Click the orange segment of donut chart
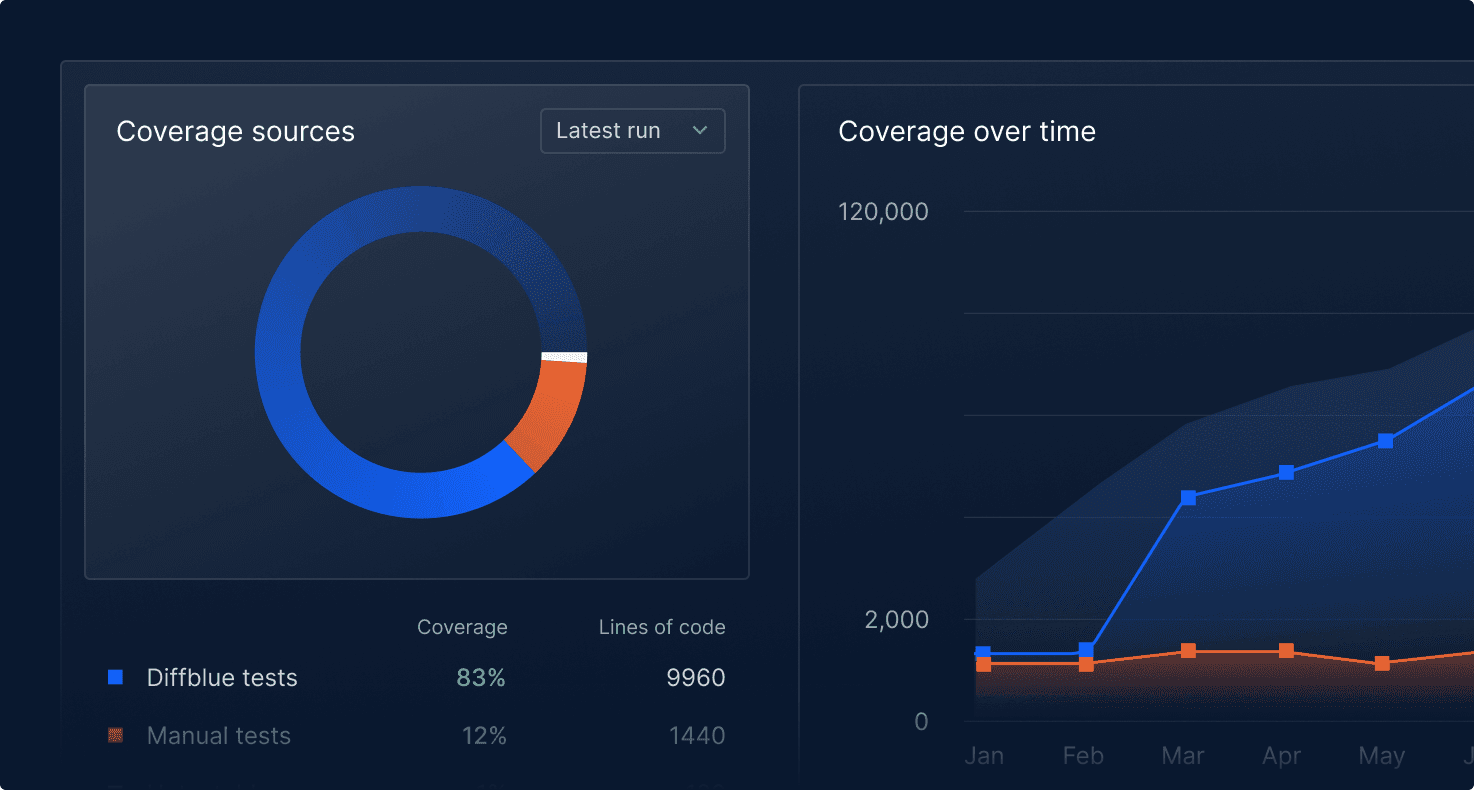Image resolution: width=1474 pixels, height=790 pixels. [553, 410]
